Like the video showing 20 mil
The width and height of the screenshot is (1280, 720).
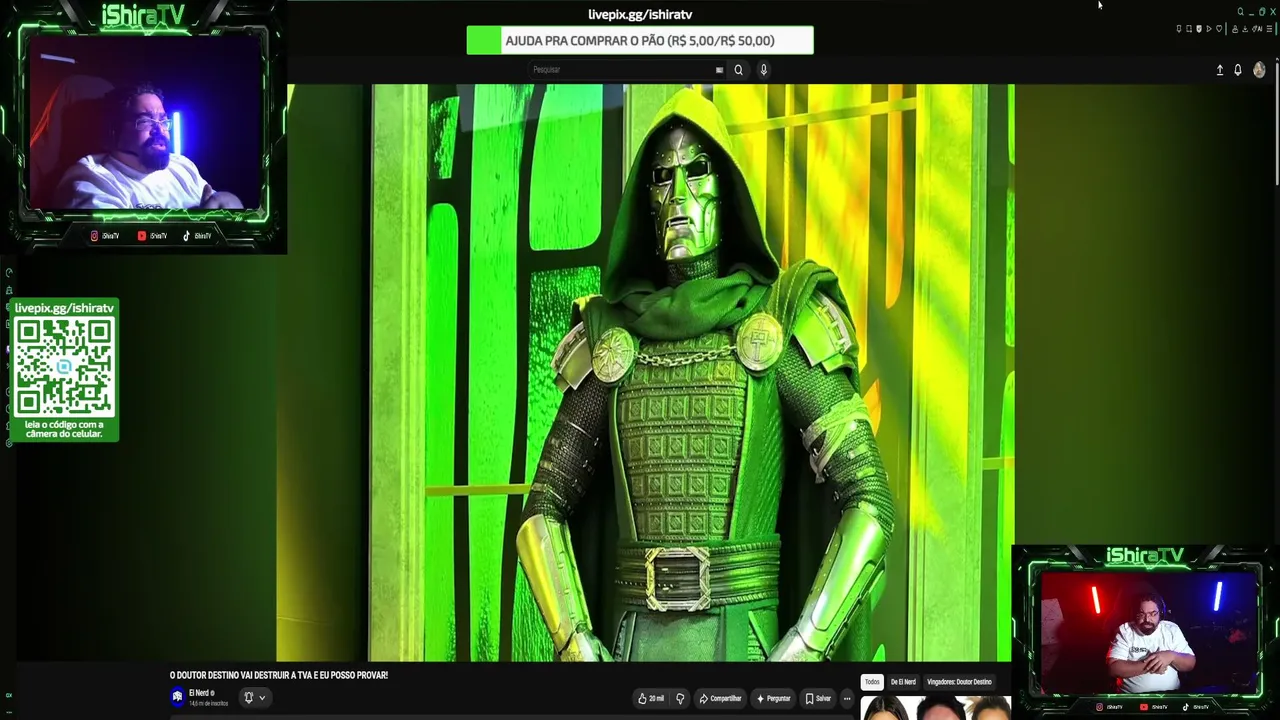[651, 698]
